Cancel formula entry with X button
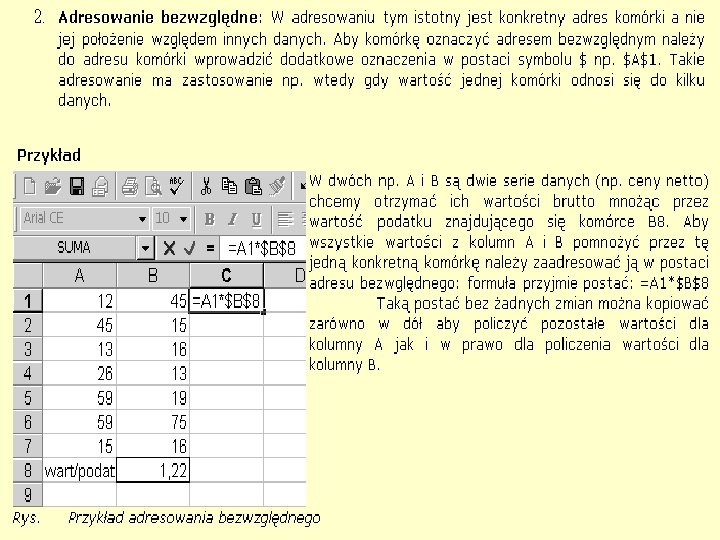720x540 pixels. [169, 248]
